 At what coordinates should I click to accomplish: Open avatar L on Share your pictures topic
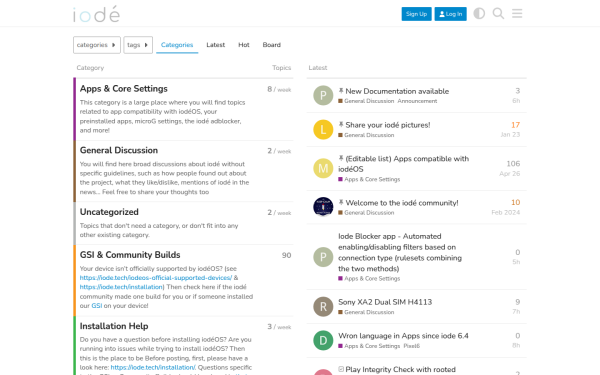[x=323, y=129]
